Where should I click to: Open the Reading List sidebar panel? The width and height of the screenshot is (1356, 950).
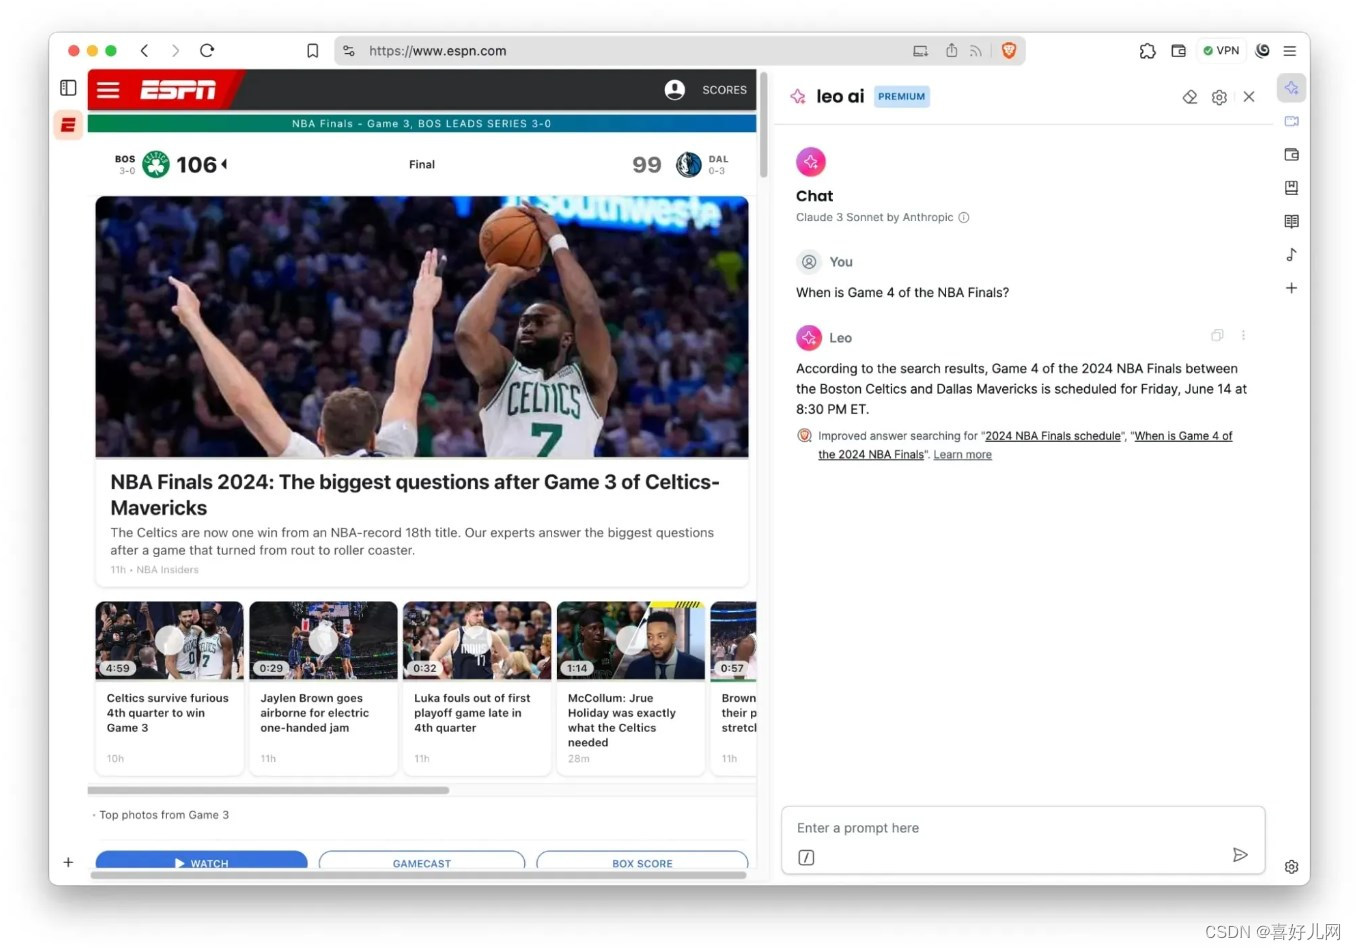[1291, 221]
